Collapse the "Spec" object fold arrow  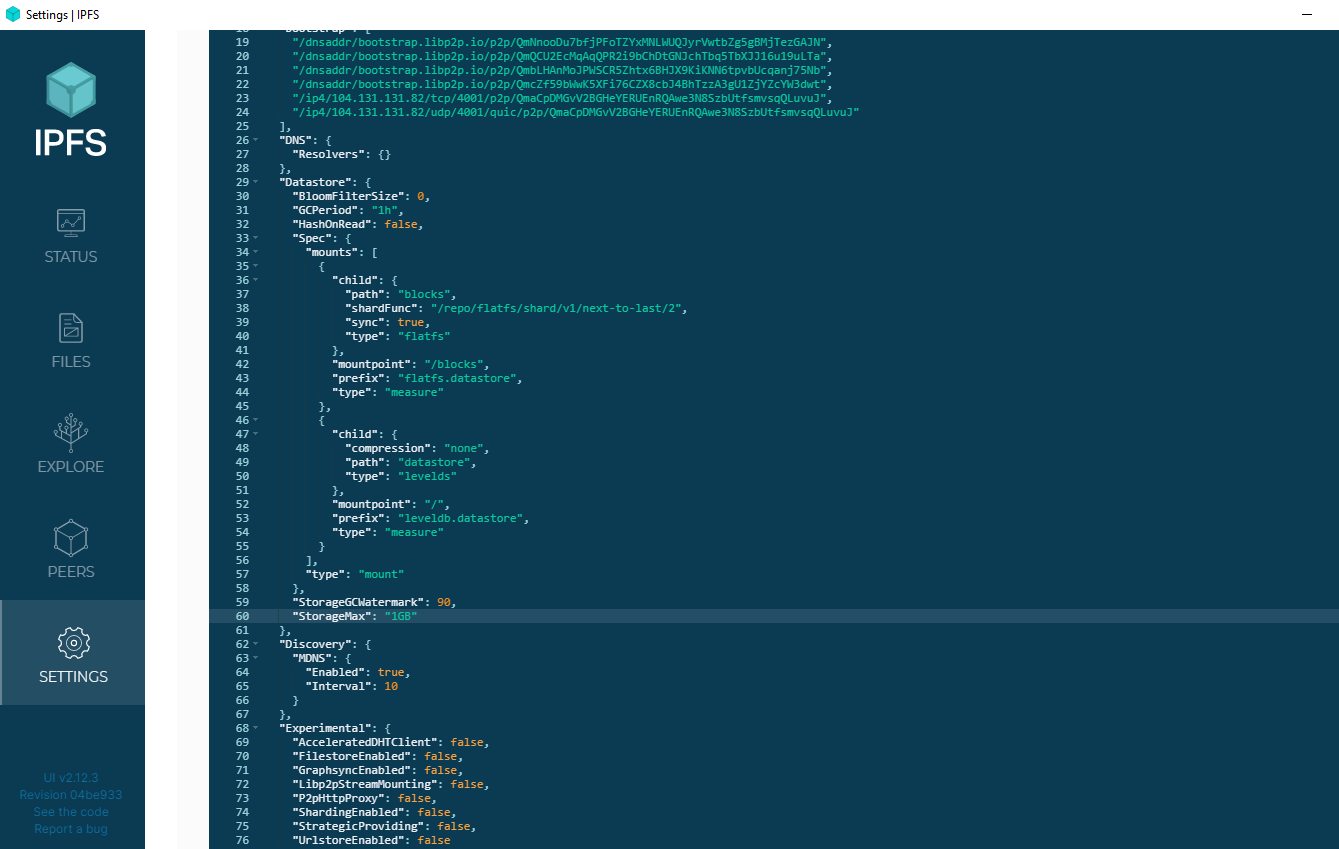pyautogui.click(x=255, y=239)
